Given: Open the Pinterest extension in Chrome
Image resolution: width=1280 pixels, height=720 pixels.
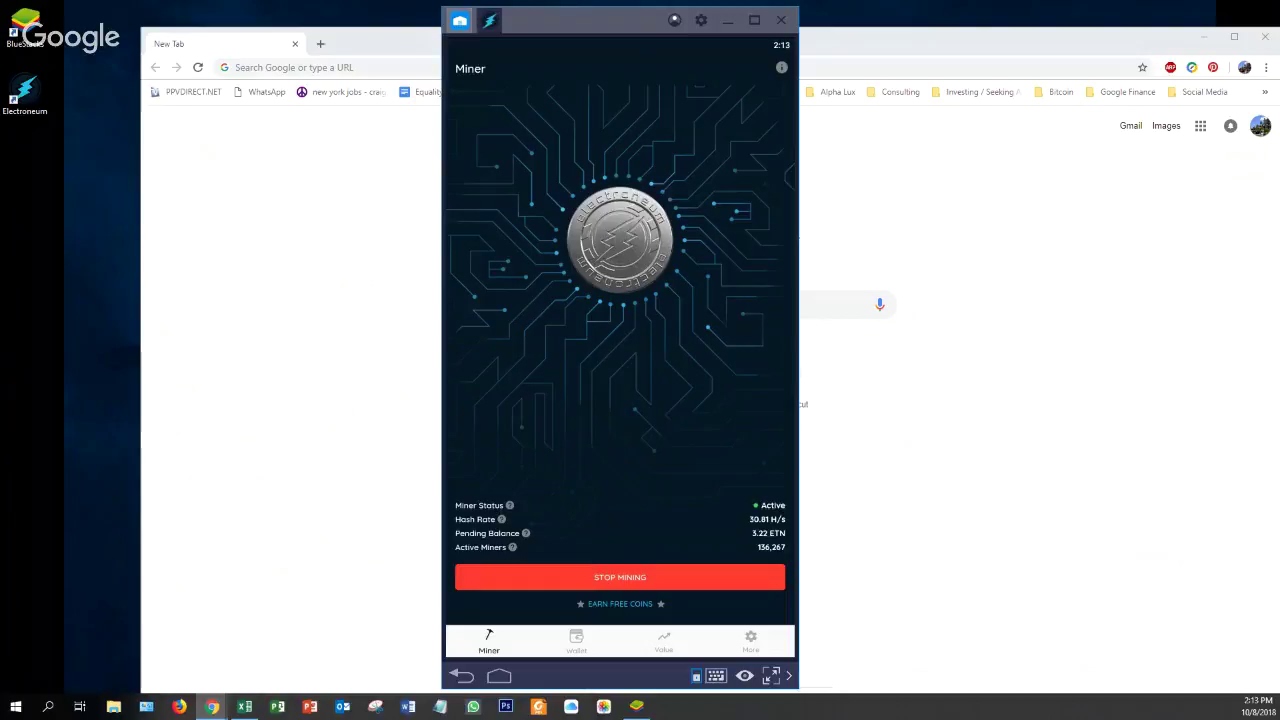Looking at the screenshot, I should [1213, 67].
